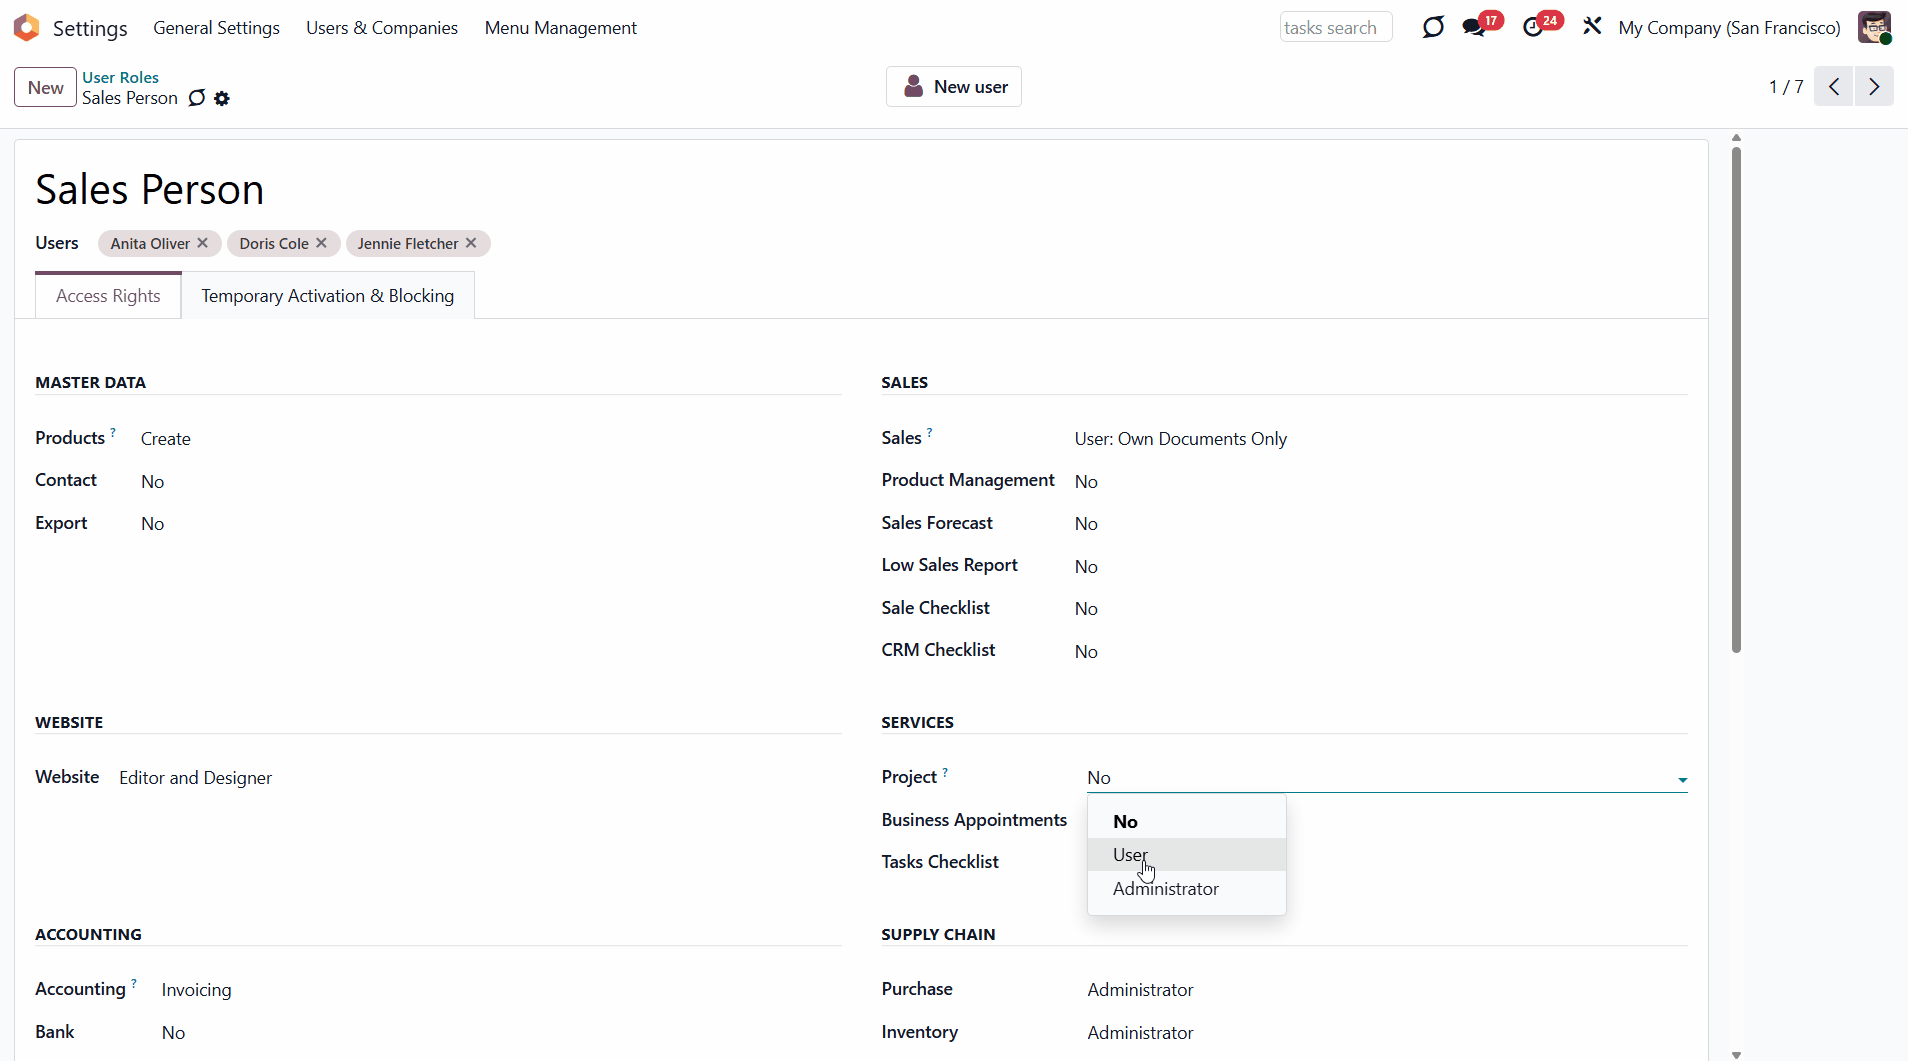Collapse the Project dropdown using its arrow
This screenshot has height=1061, width=1908.
1682,779
